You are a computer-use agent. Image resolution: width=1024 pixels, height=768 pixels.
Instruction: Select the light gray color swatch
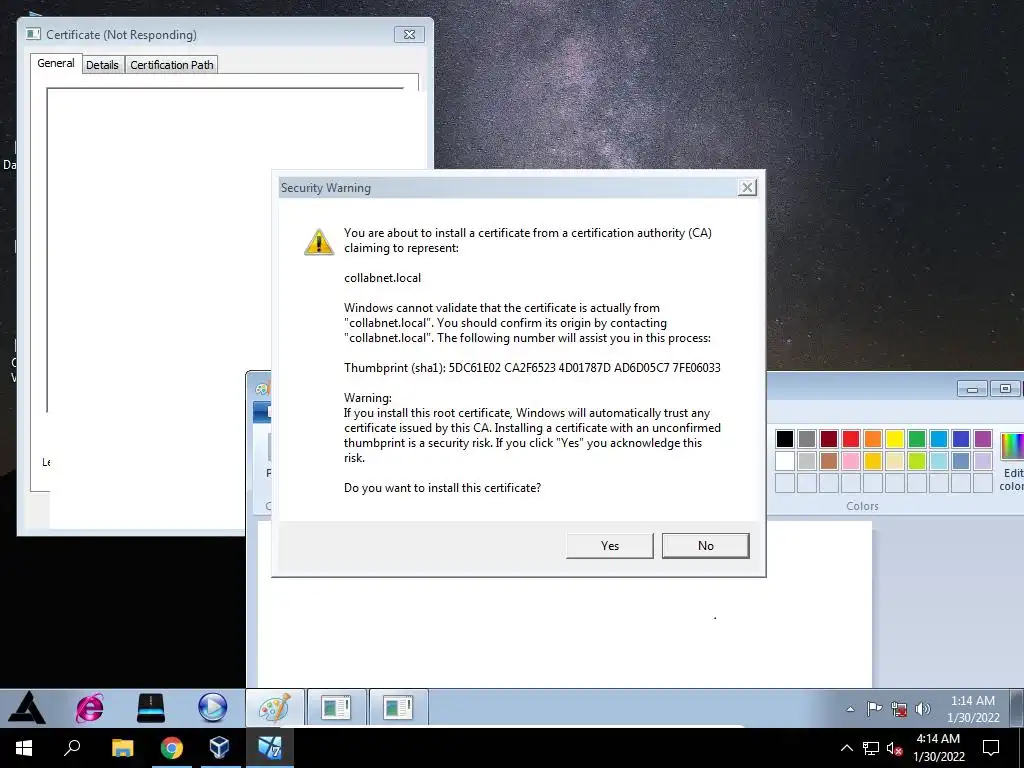coord(807,461)
